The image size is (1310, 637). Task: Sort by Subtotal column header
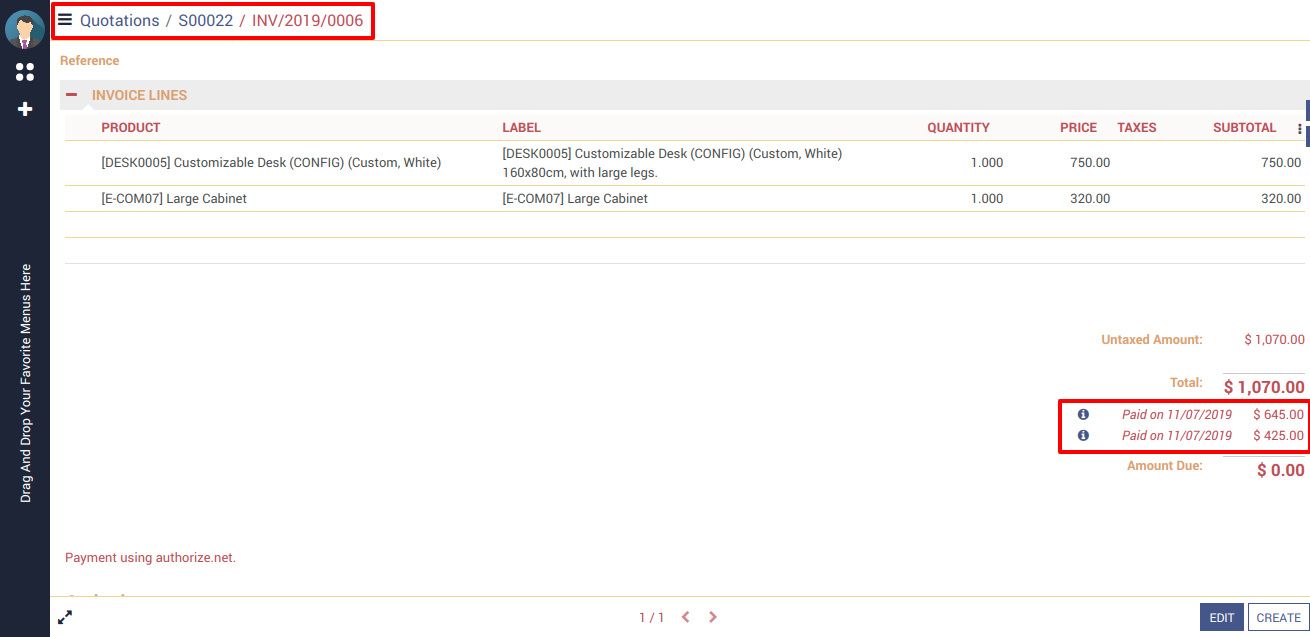[1244, 128]
